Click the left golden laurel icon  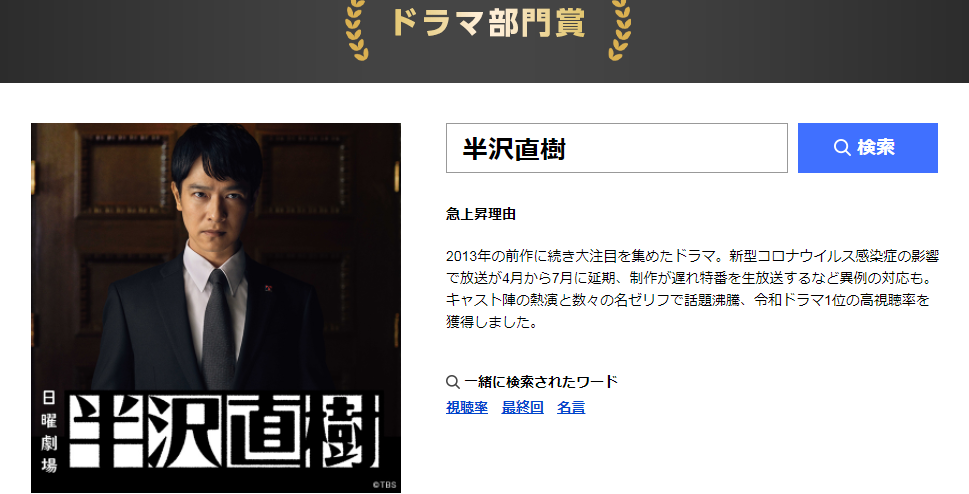pyautogui.click(x=357, y=30)
